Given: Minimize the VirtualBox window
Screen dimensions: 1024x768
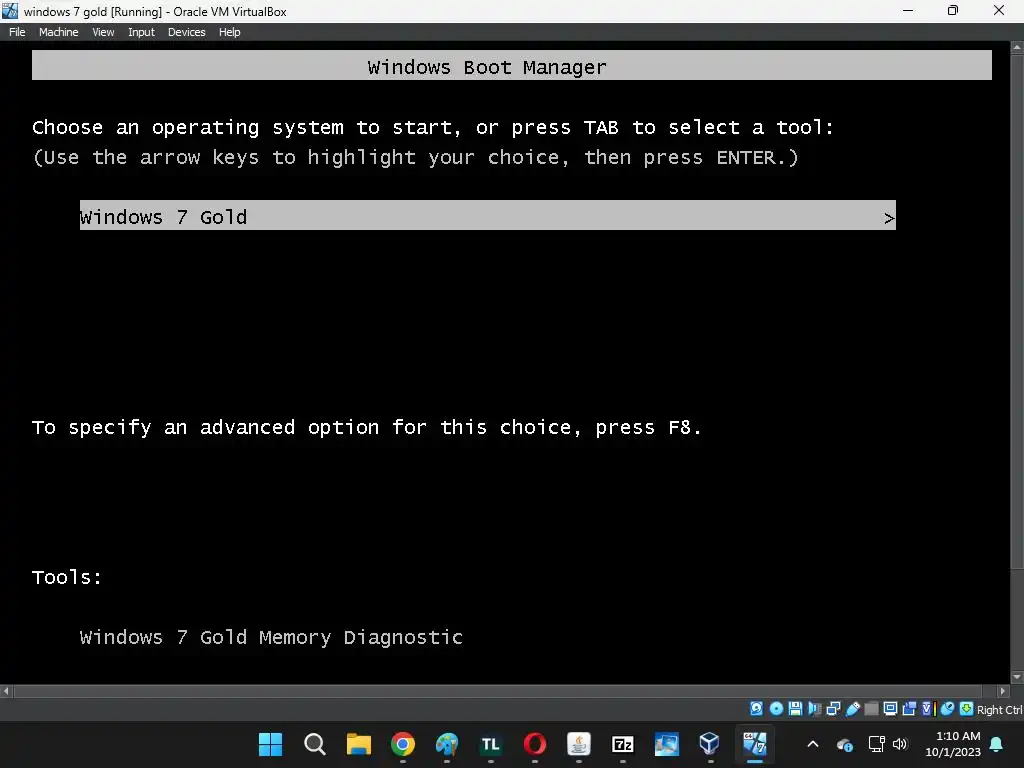Looking at the screenshot, I should tap(908, 10).
